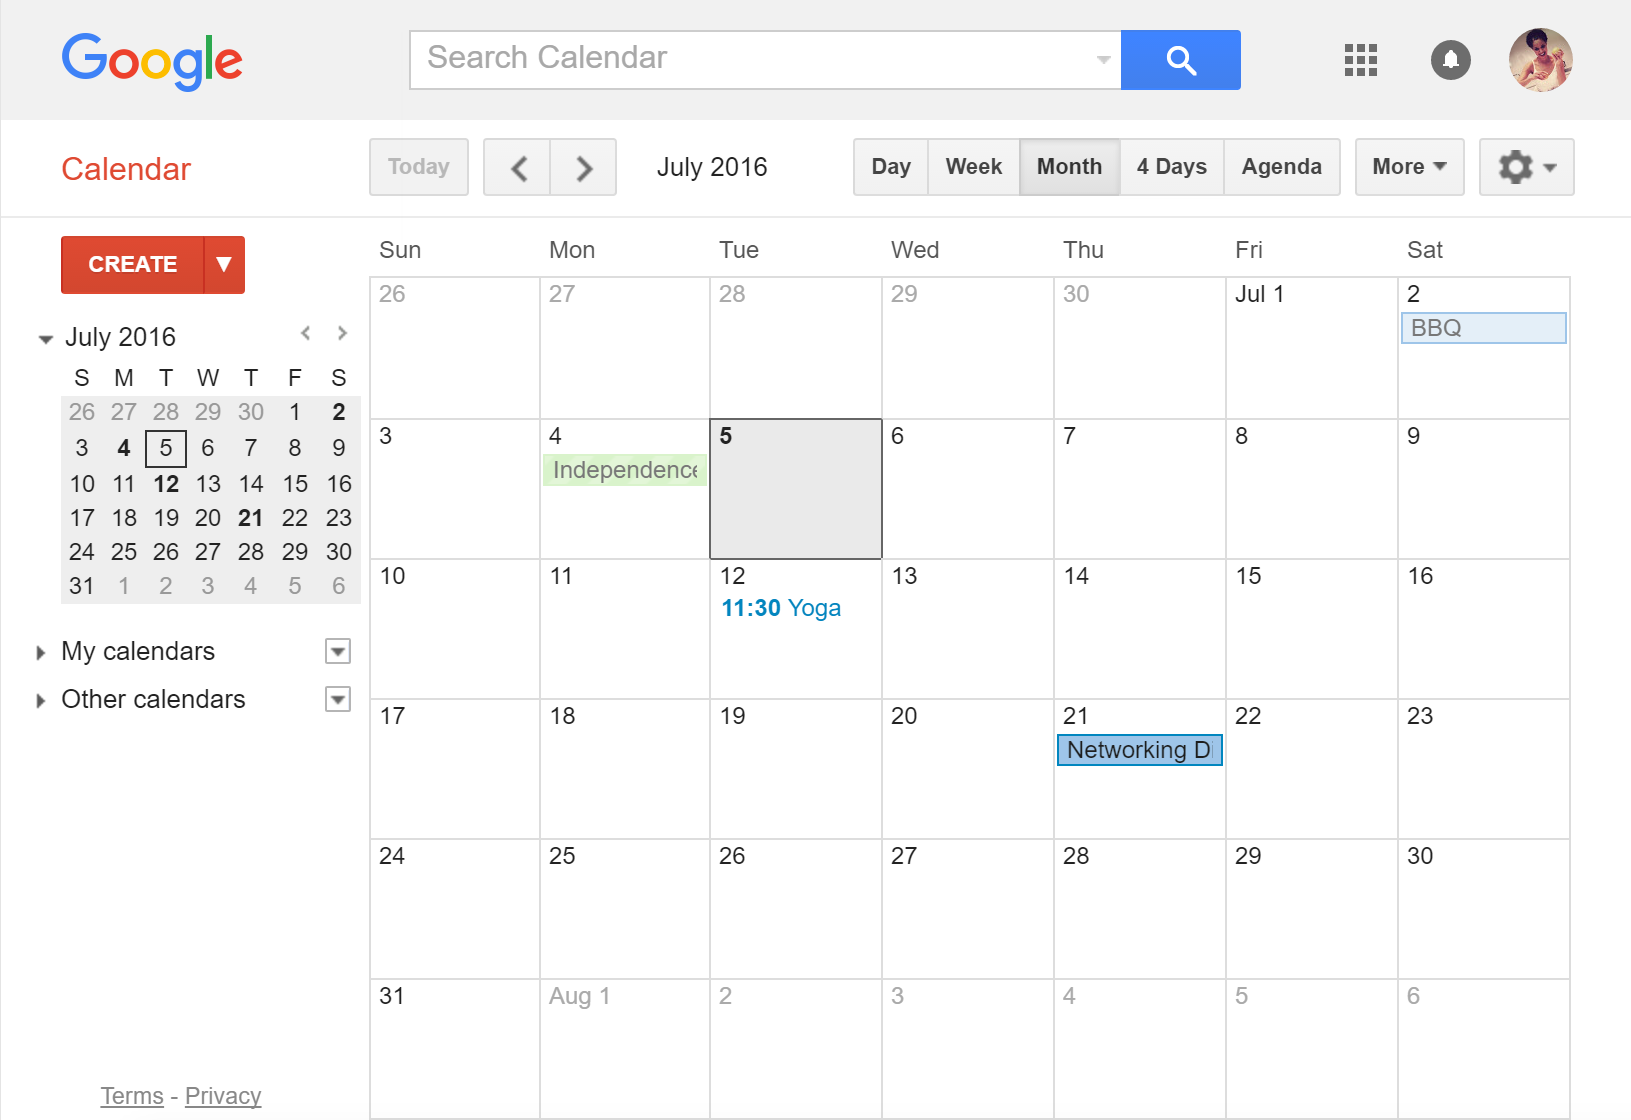Open the notifications bell icon
Screen dimensions: 1631x1120
point(1450,60)
